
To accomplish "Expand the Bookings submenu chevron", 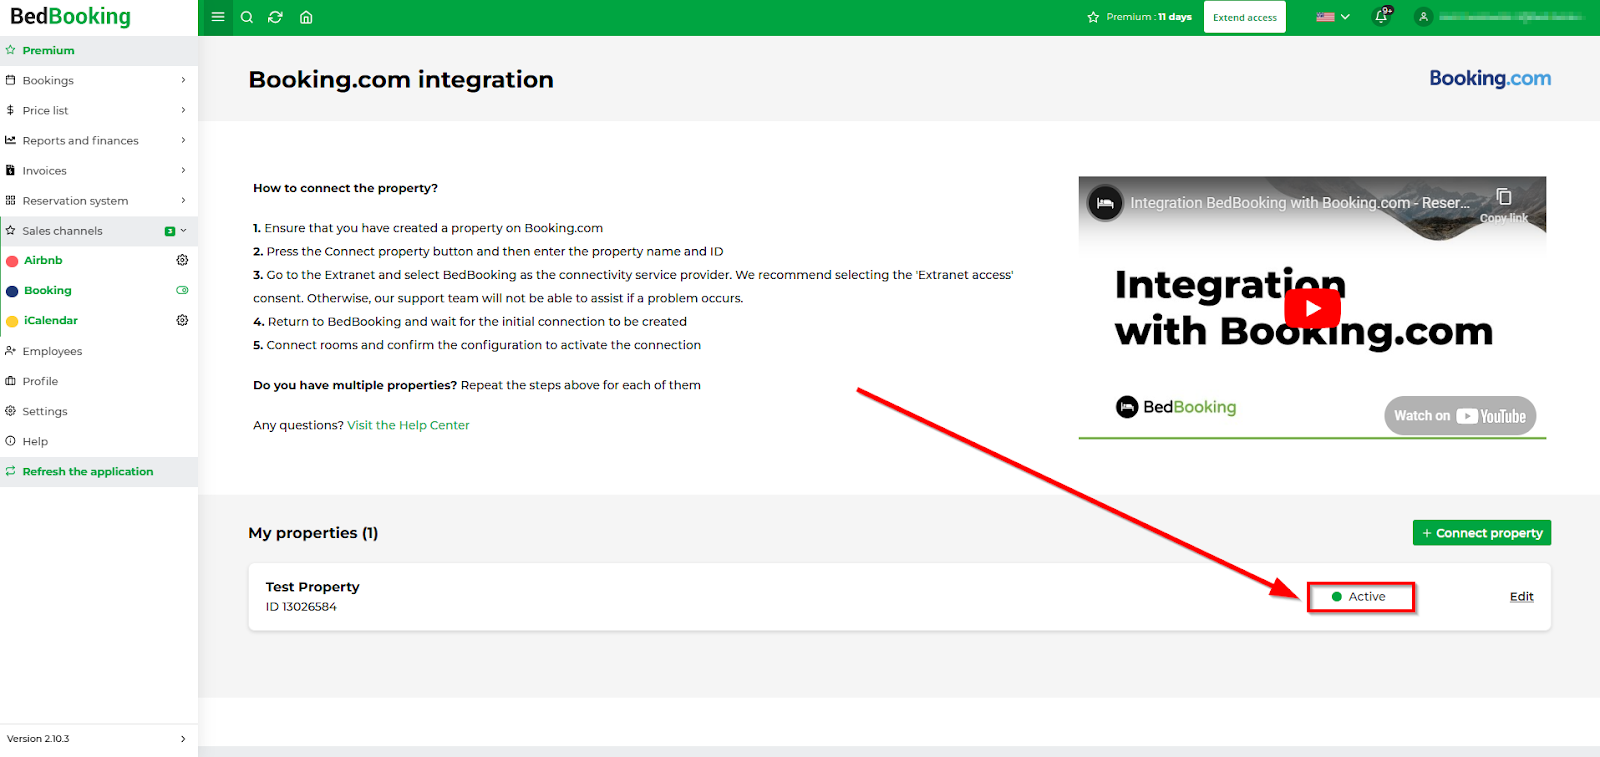I will (183, 80).
